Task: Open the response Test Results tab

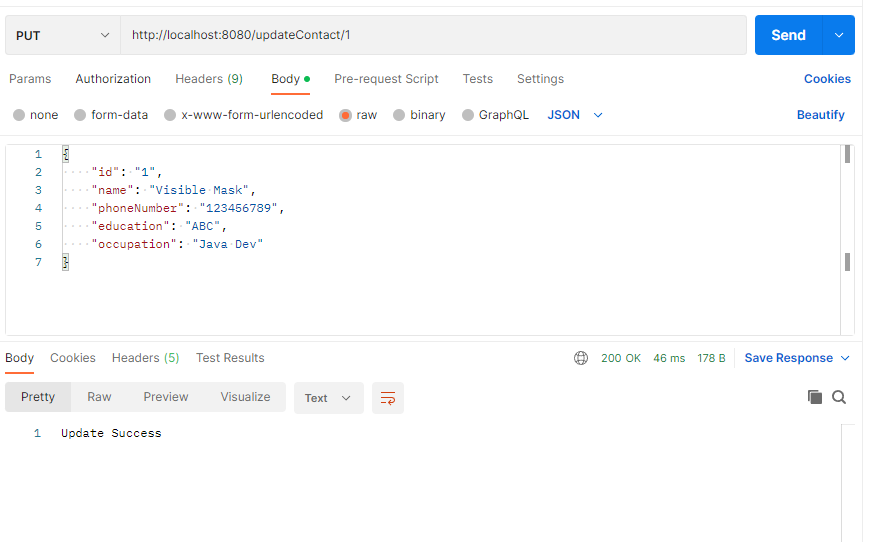Action: click(x=230, y=358)
